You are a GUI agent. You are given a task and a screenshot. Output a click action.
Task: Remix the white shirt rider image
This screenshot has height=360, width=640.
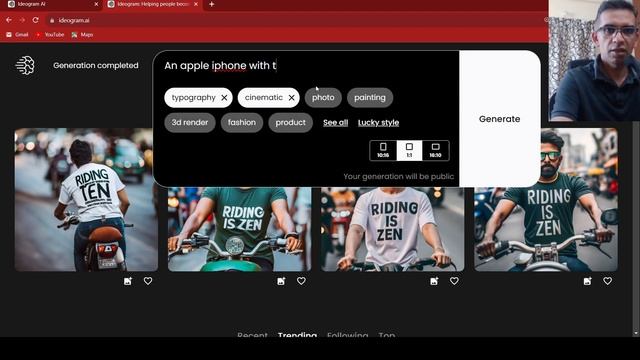[x=434, y=281]
